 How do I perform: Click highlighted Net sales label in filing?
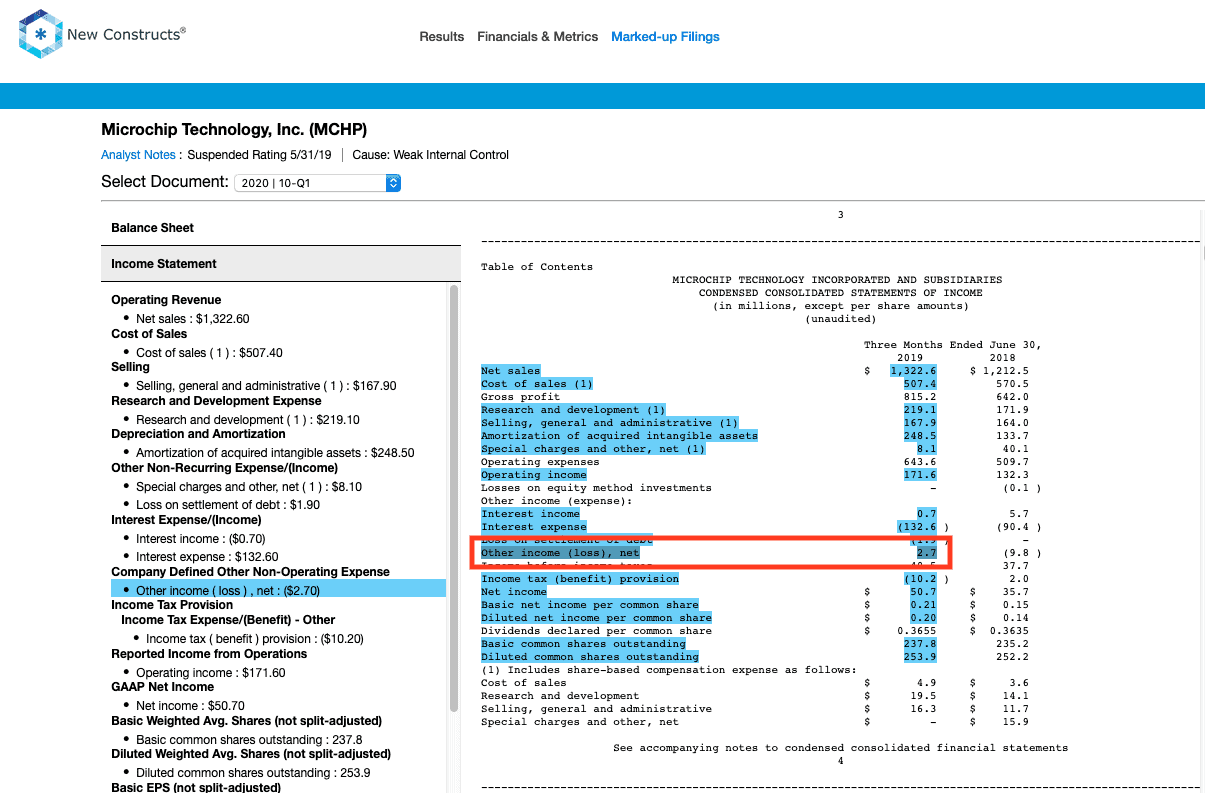(510, 371)
